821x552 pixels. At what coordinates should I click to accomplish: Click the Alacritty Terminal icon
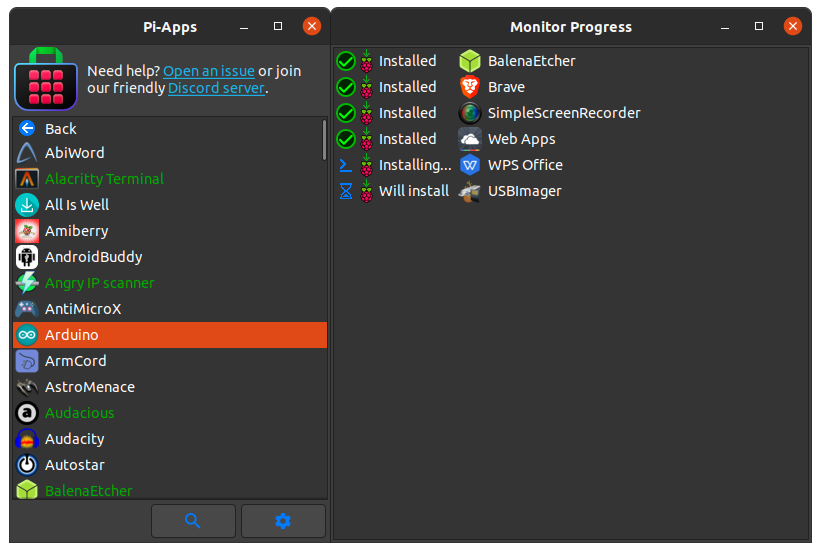pos(27,179)
